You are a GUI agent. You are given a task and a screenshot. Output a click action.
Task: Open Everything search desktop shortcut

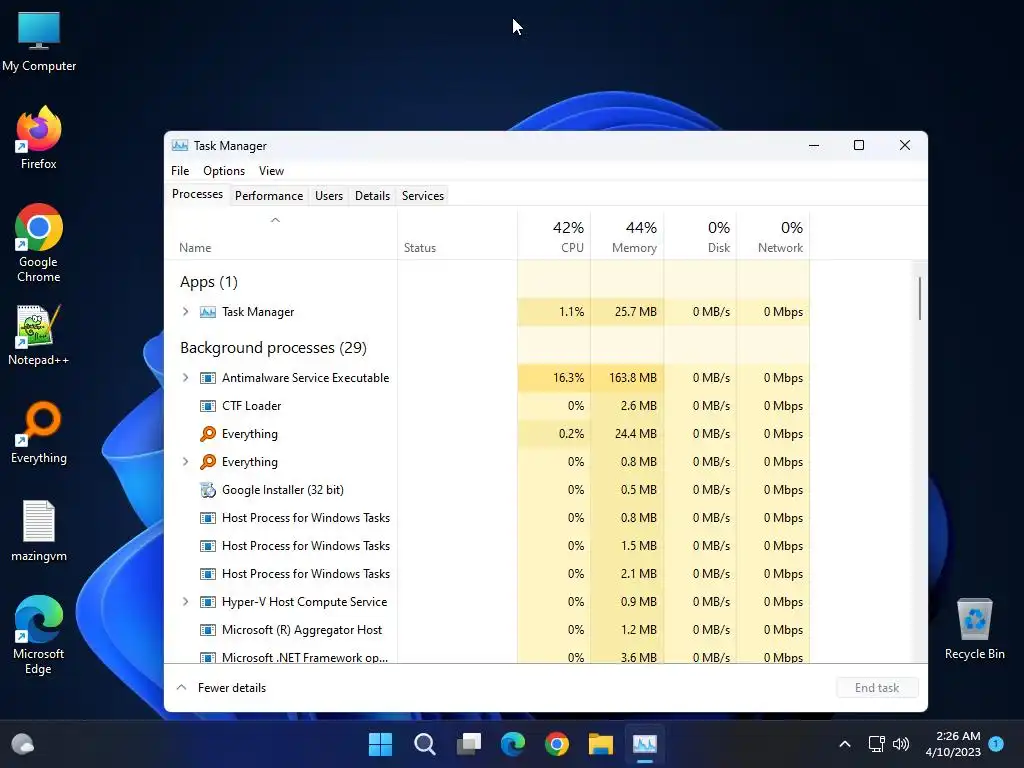point(39,432)
